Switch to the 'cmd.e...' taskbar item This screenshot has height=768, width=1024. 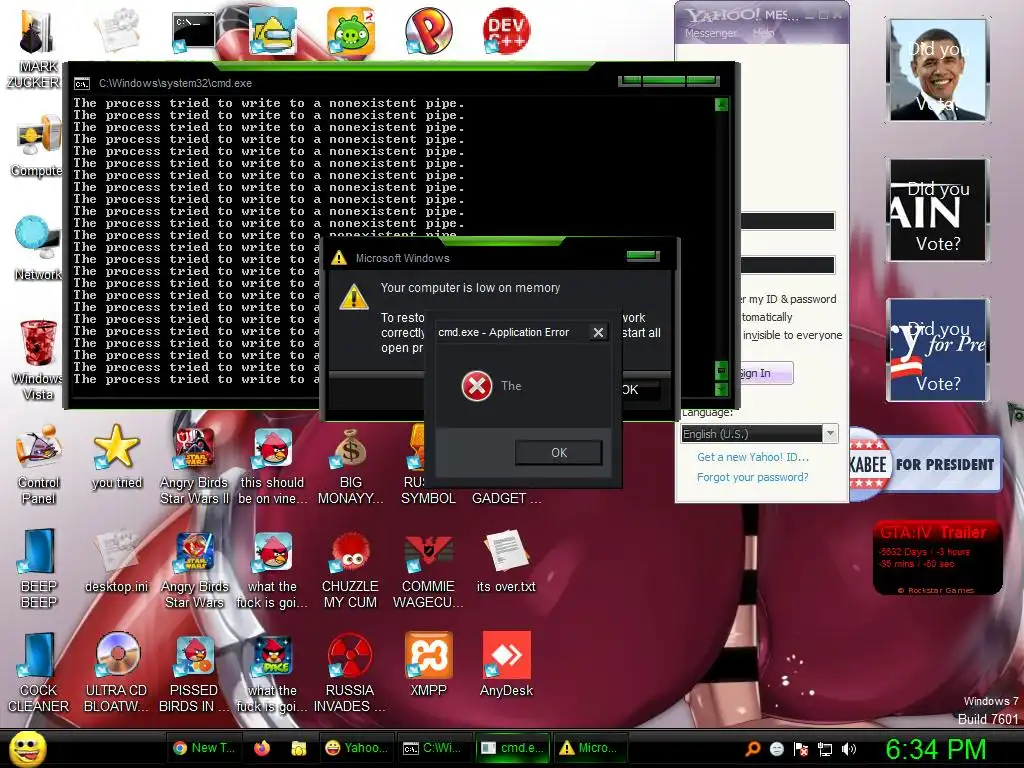coord(511,748)
